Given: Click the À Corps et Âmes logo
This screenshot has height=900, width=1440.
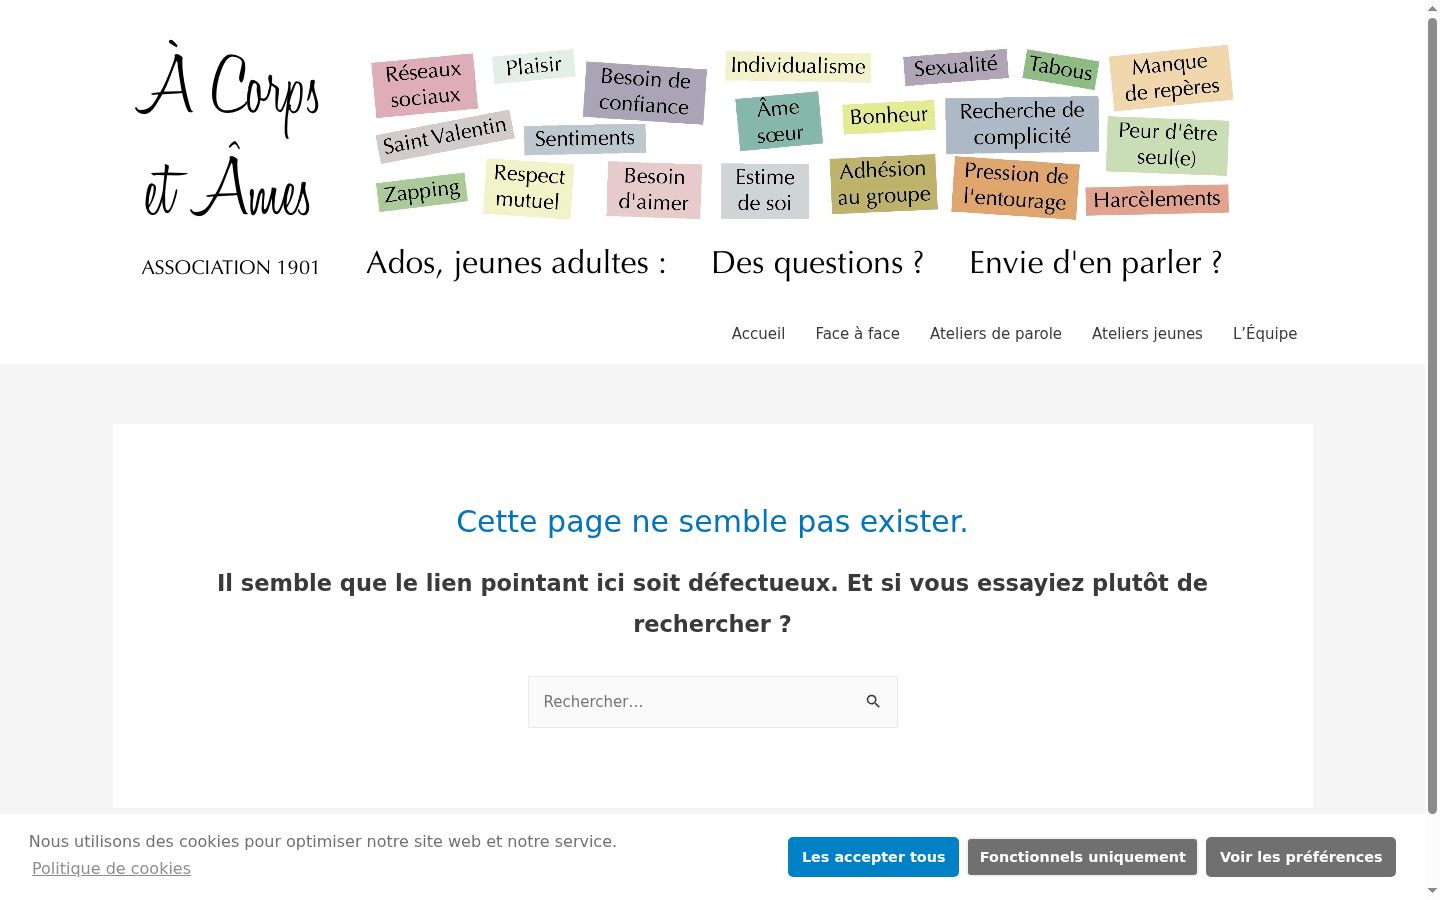Looking at the screenshot, I should click(x=229, y=130).
